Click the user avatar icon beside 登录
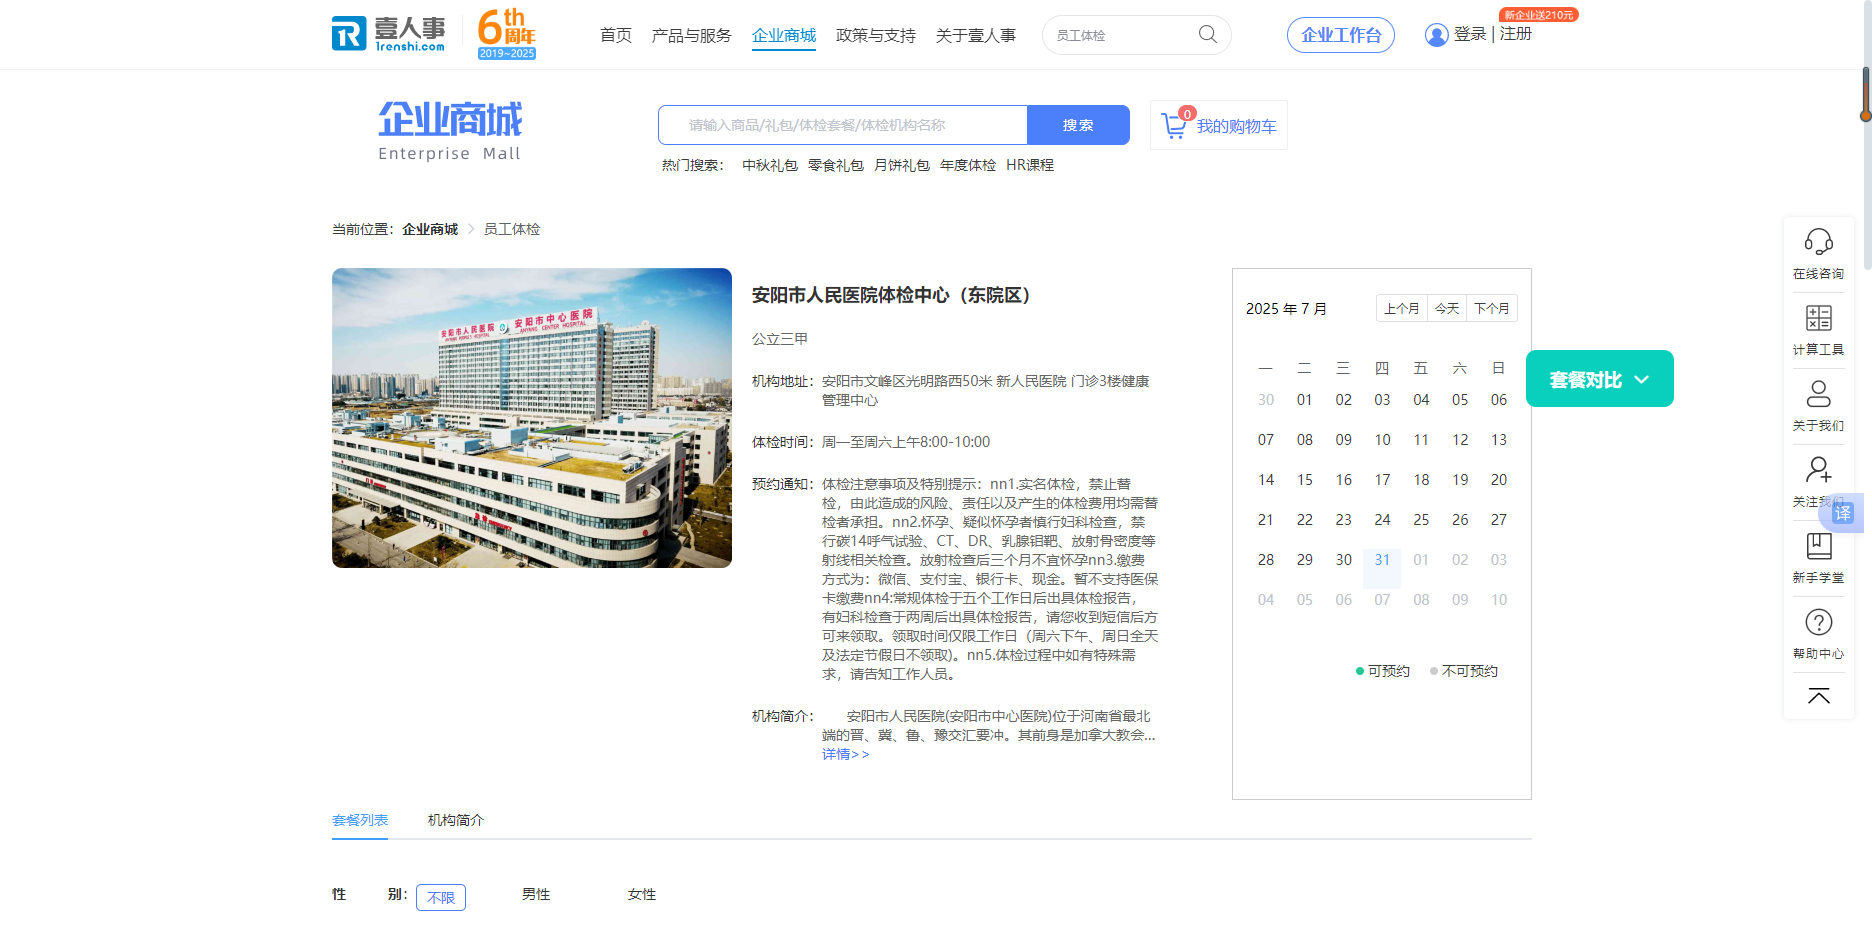This screenshot has height=935, width=1872. click(1437, 35)
